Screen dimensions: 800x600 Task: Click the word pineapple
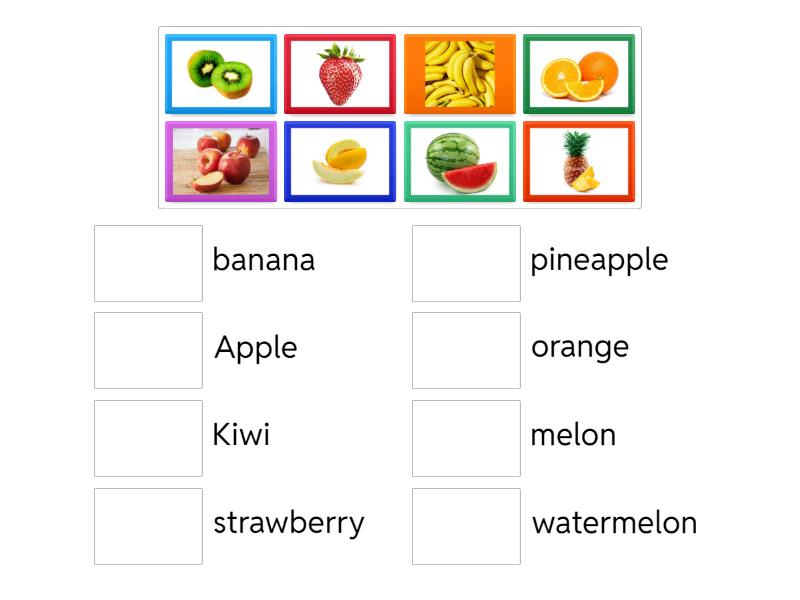pyautogui.click(x=598, y=260)
